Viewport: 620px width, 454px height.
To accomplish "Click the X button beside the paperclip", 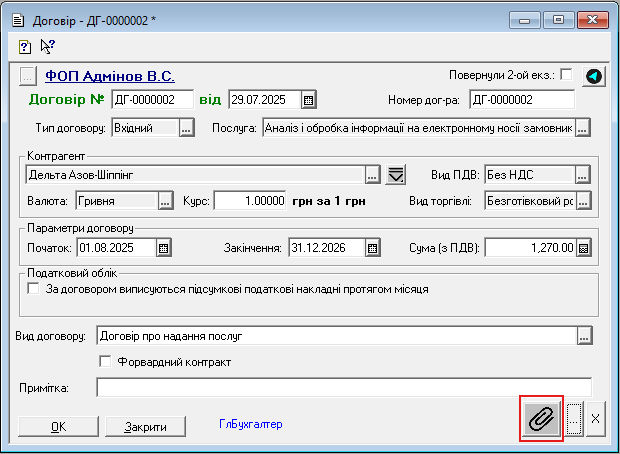I will pyautogui.click(x=595, y=419).
